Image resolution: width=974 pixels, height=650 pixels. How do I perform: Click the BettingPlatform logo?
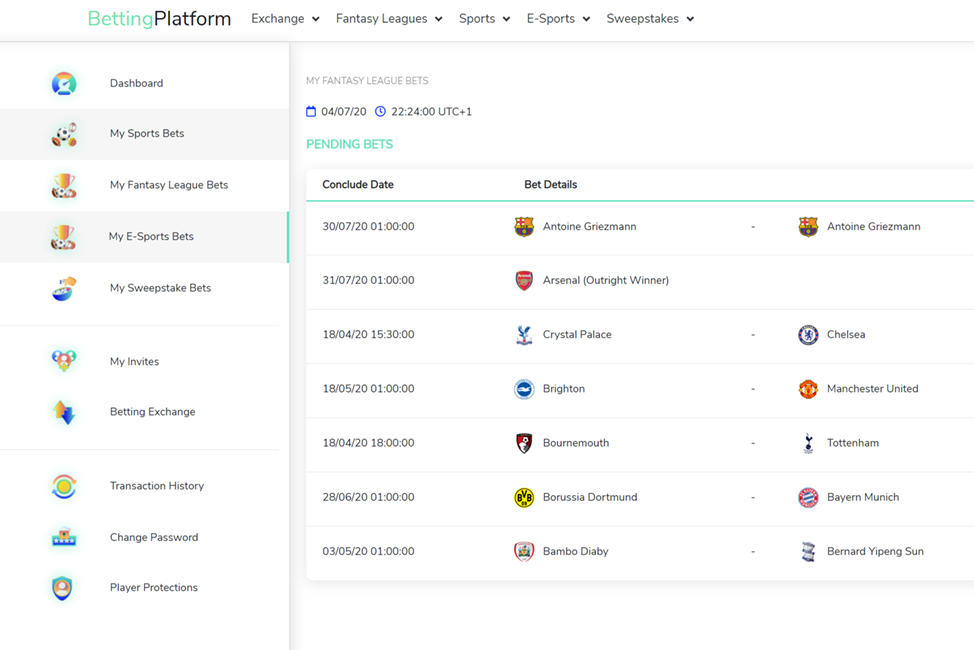159,18
